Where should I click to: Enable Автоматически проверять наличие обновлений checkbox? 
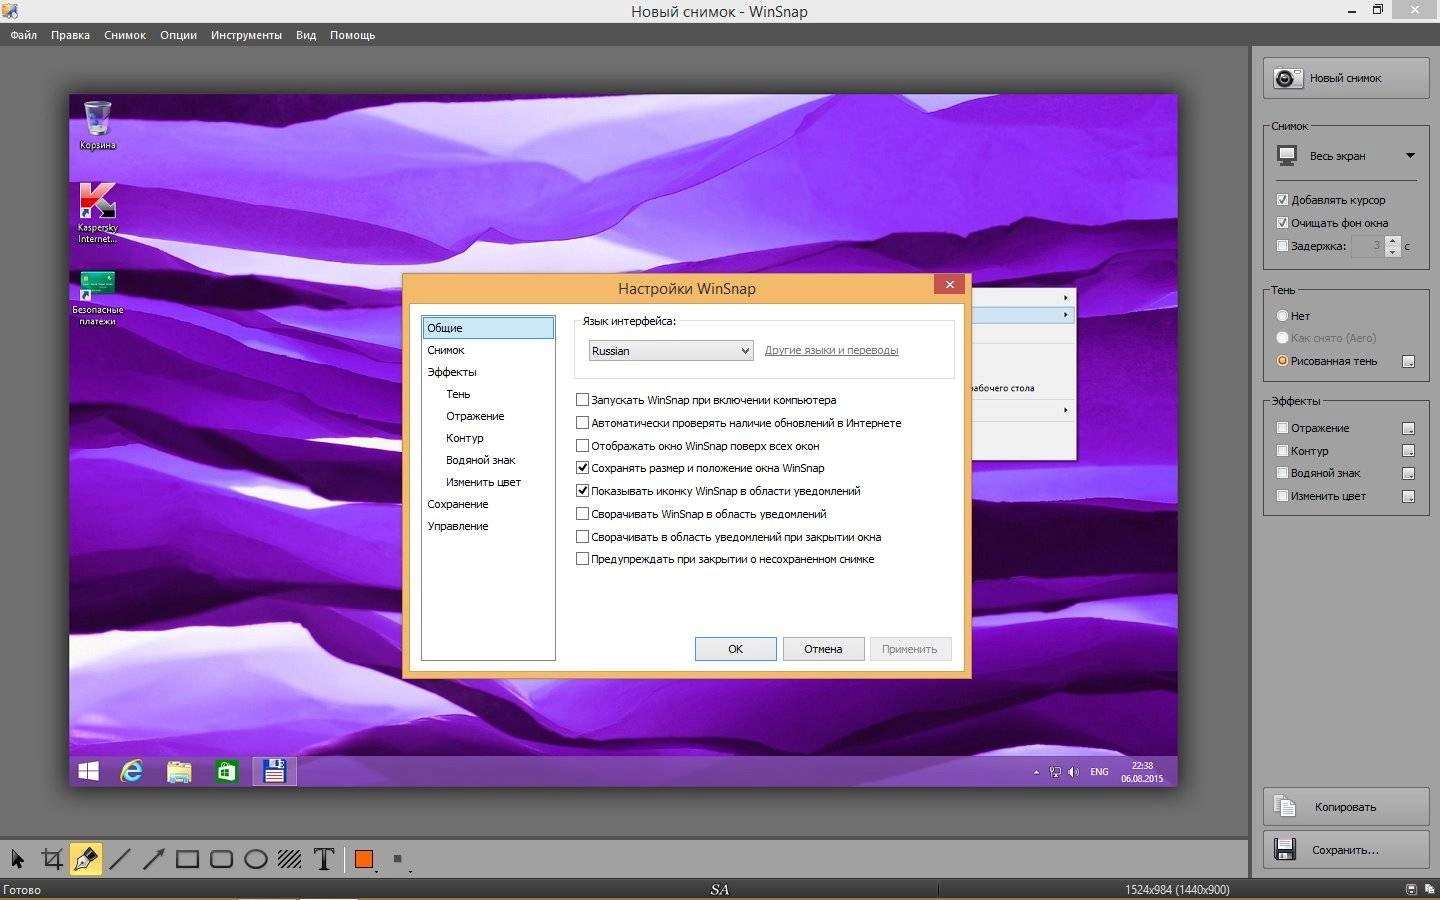(582, 423)
